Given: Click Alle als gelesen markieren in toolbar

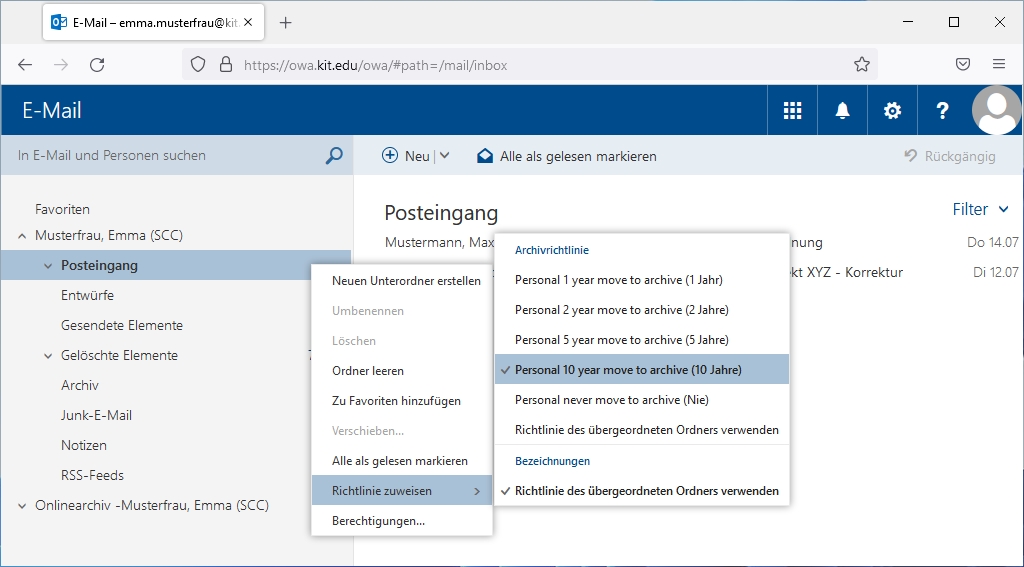Looking at the screenshot, I should tap(567, 156).
